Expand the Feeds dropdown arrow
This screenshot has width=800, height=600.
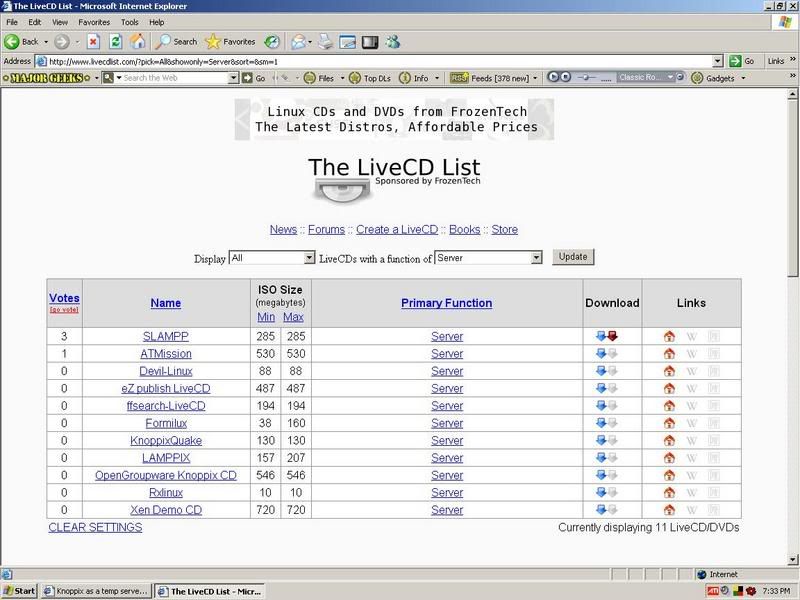535,78
